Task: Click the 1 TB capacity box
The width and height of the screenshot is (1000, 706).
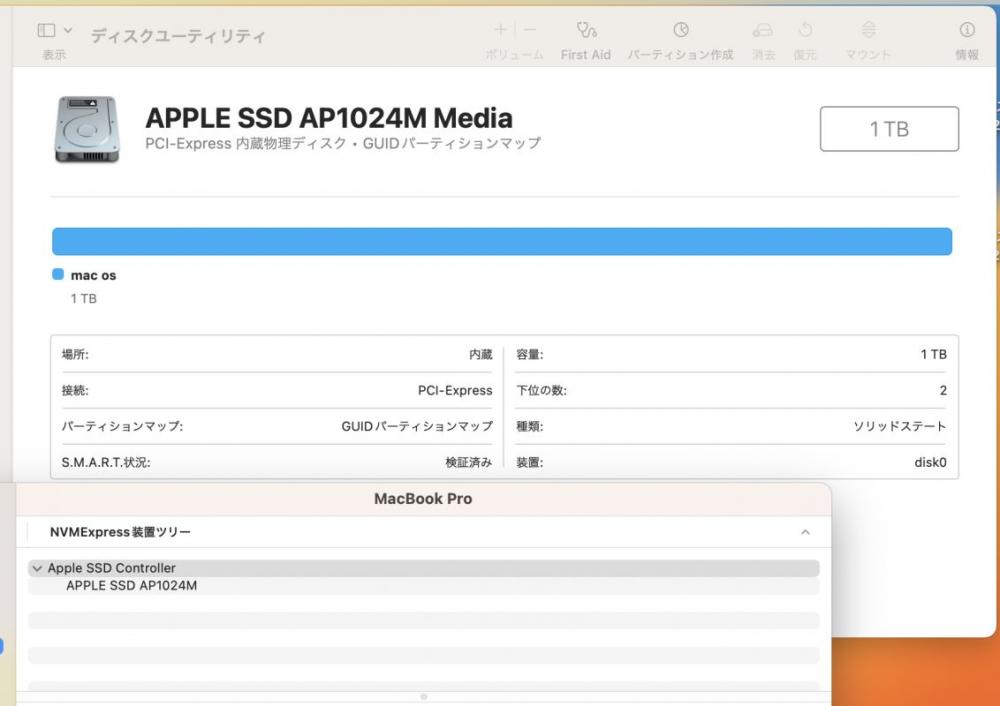Action: [889, 129]
